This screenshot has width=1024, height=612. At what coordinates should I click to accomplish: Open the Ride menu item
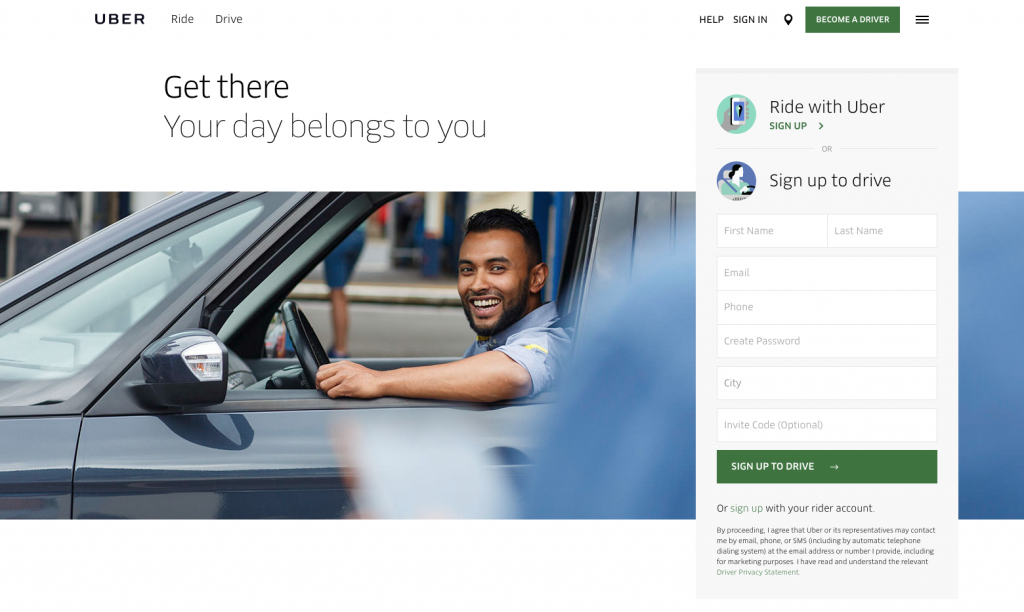(182, 19)
